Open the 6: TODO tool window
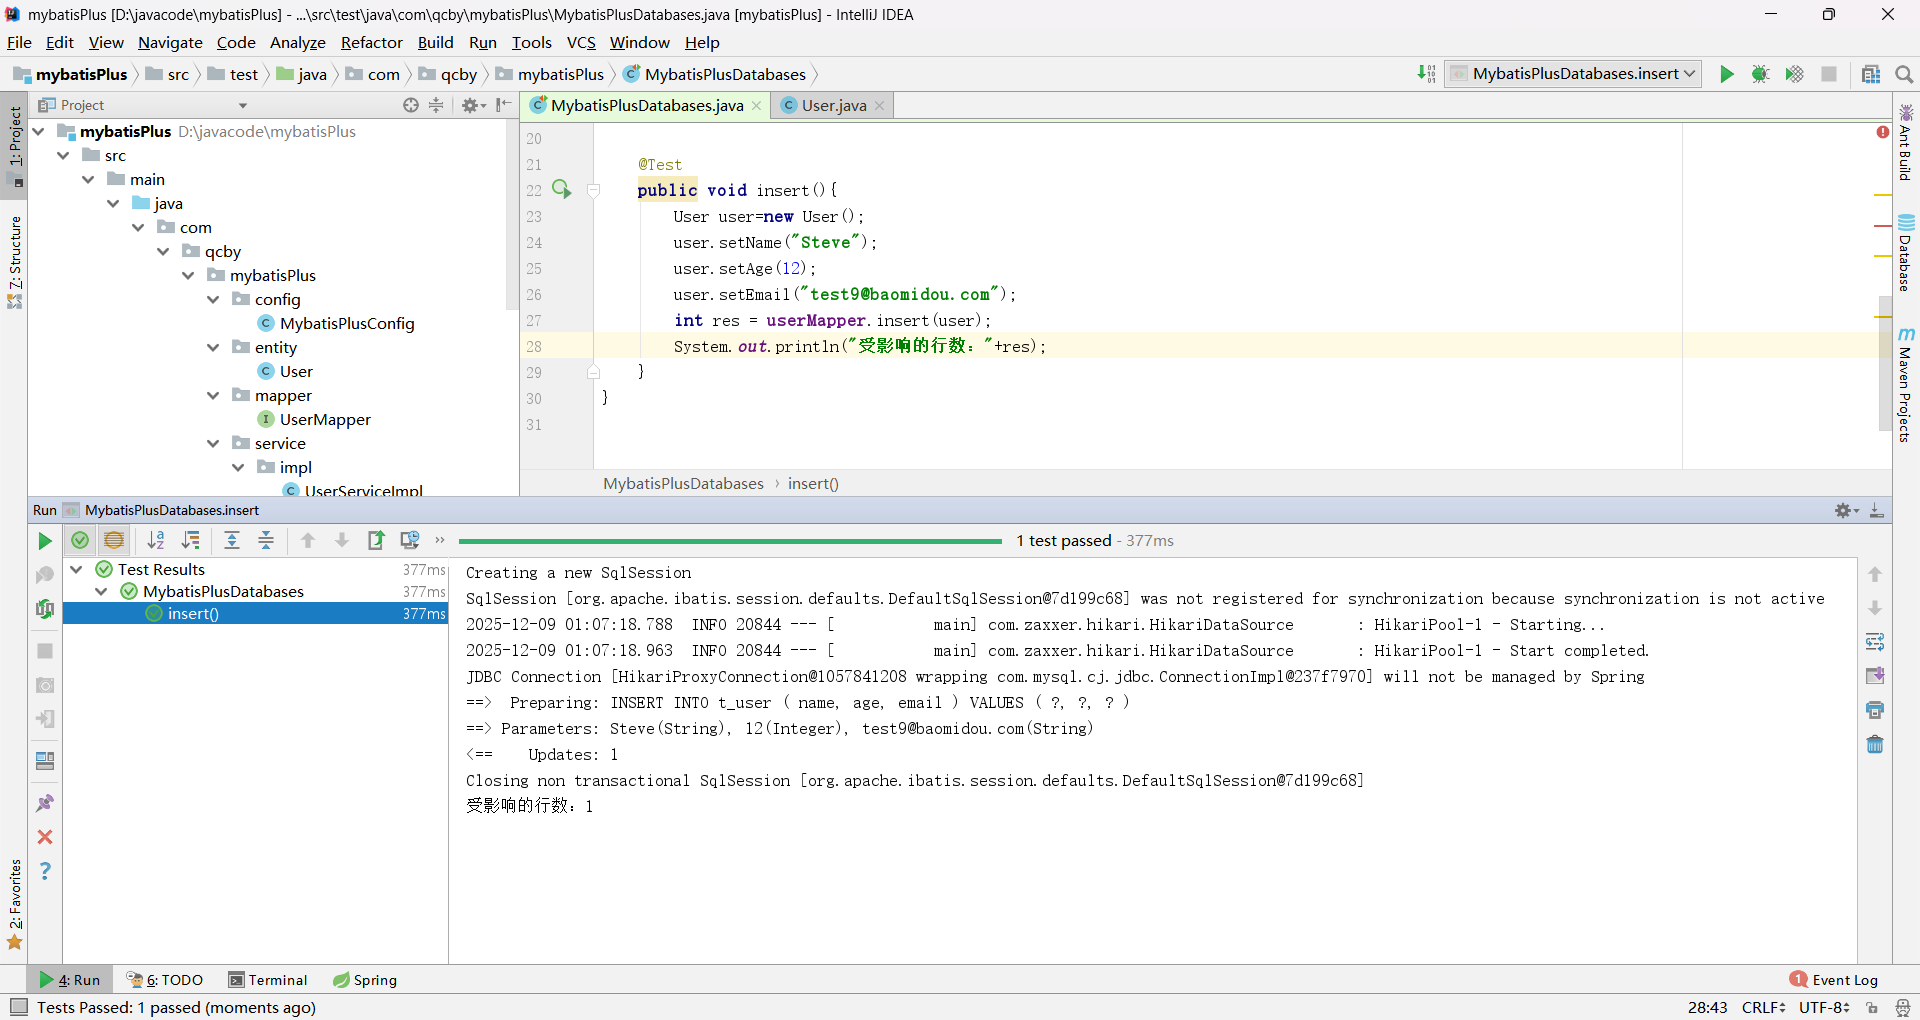 tap(165, 980)
